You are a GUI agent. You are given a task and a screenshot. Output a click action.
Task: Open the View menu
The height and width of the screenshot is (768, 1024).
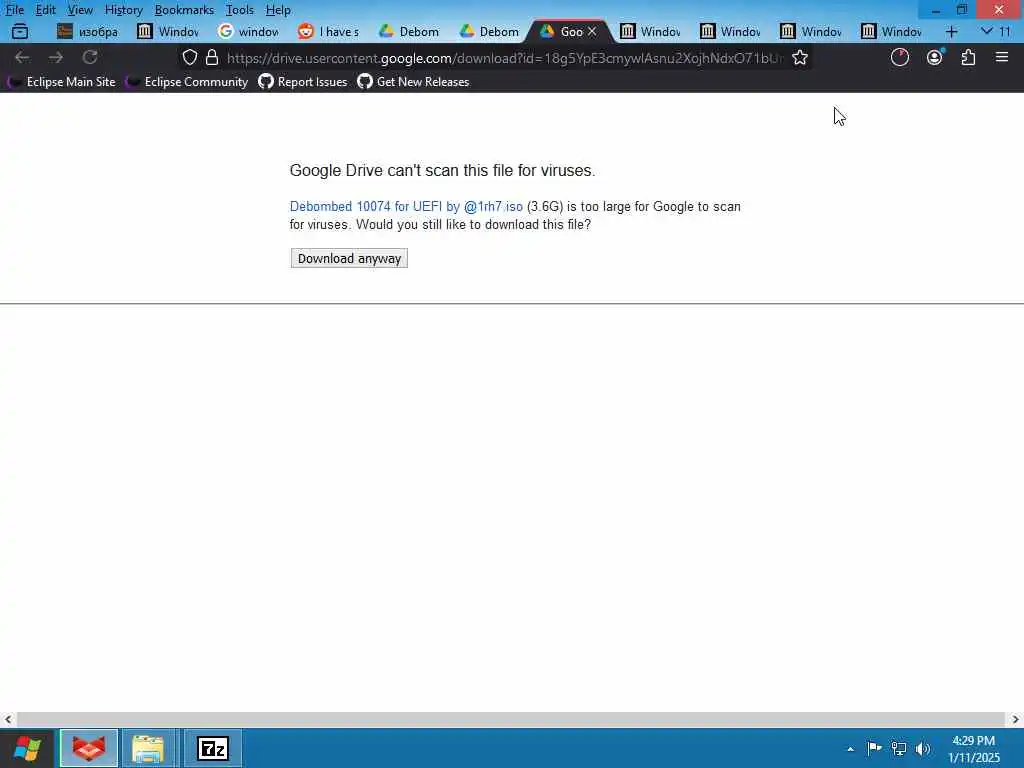click(x=80, y=10)
